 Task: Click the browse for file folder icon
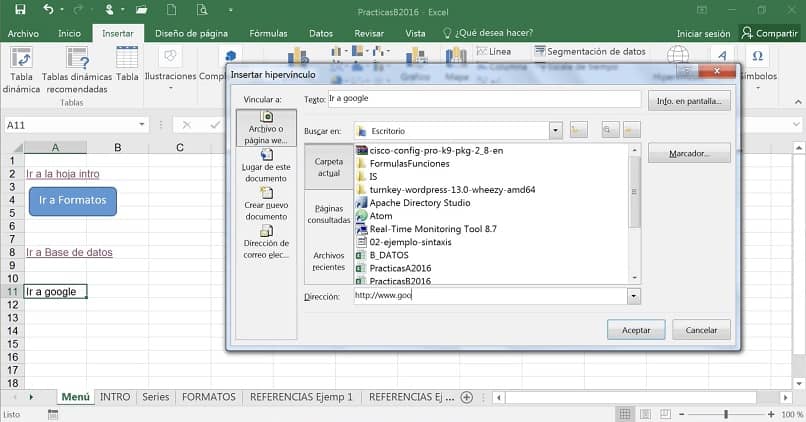click(x=631, y=130)
